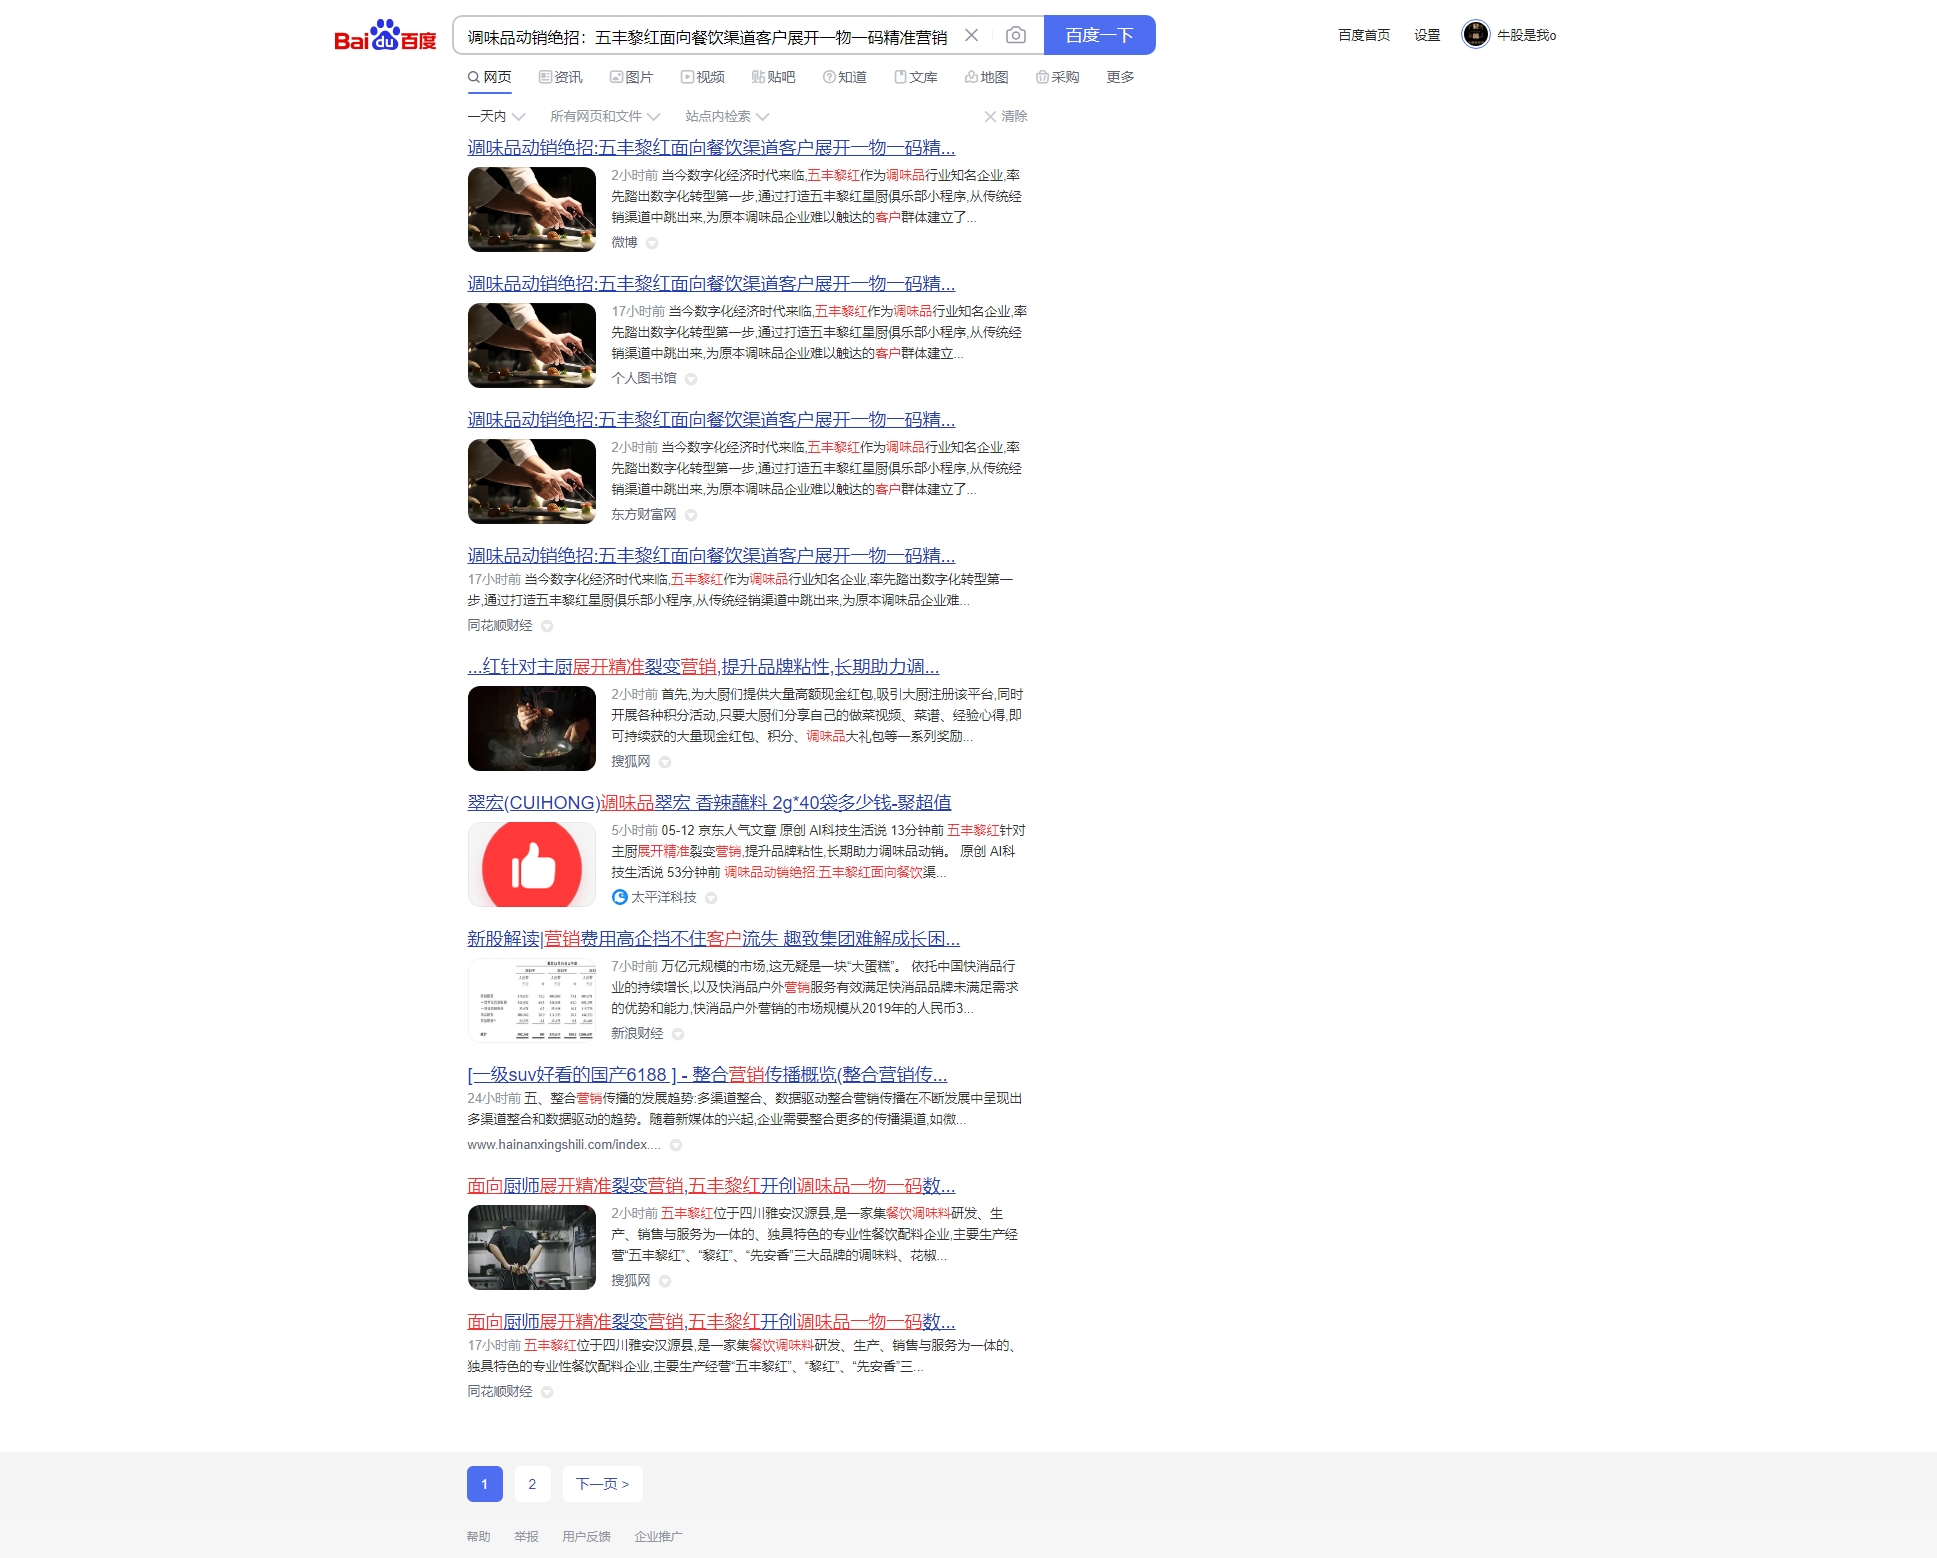The image size is (1937, 1558).
Task: Click the thumbnail of 东方财富网 result
Action: coord(532,481)
